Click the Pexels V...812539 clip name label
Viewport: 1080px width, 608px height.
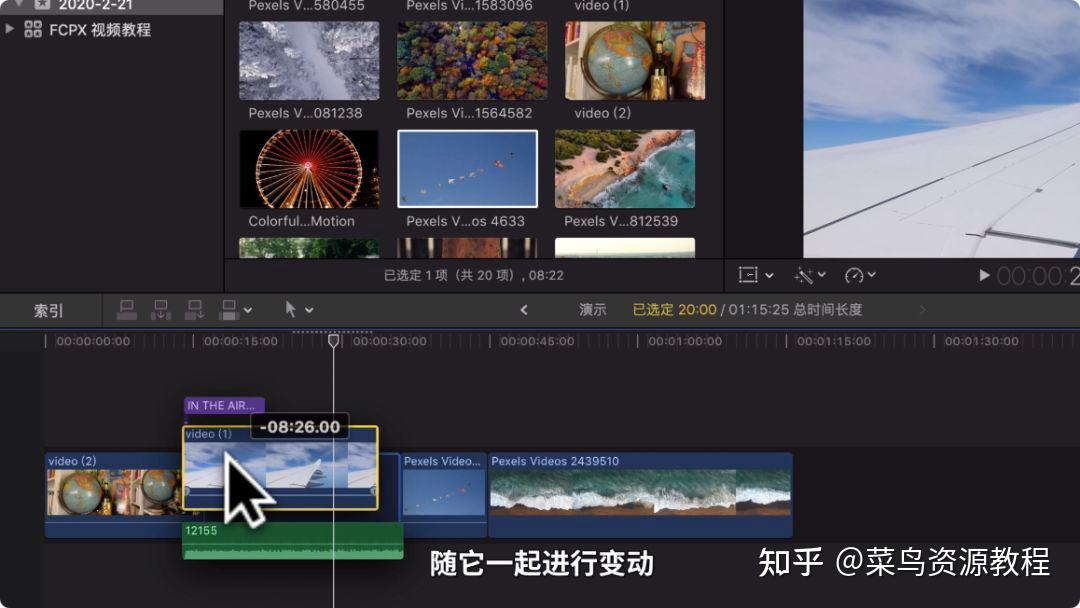(621, 222)
